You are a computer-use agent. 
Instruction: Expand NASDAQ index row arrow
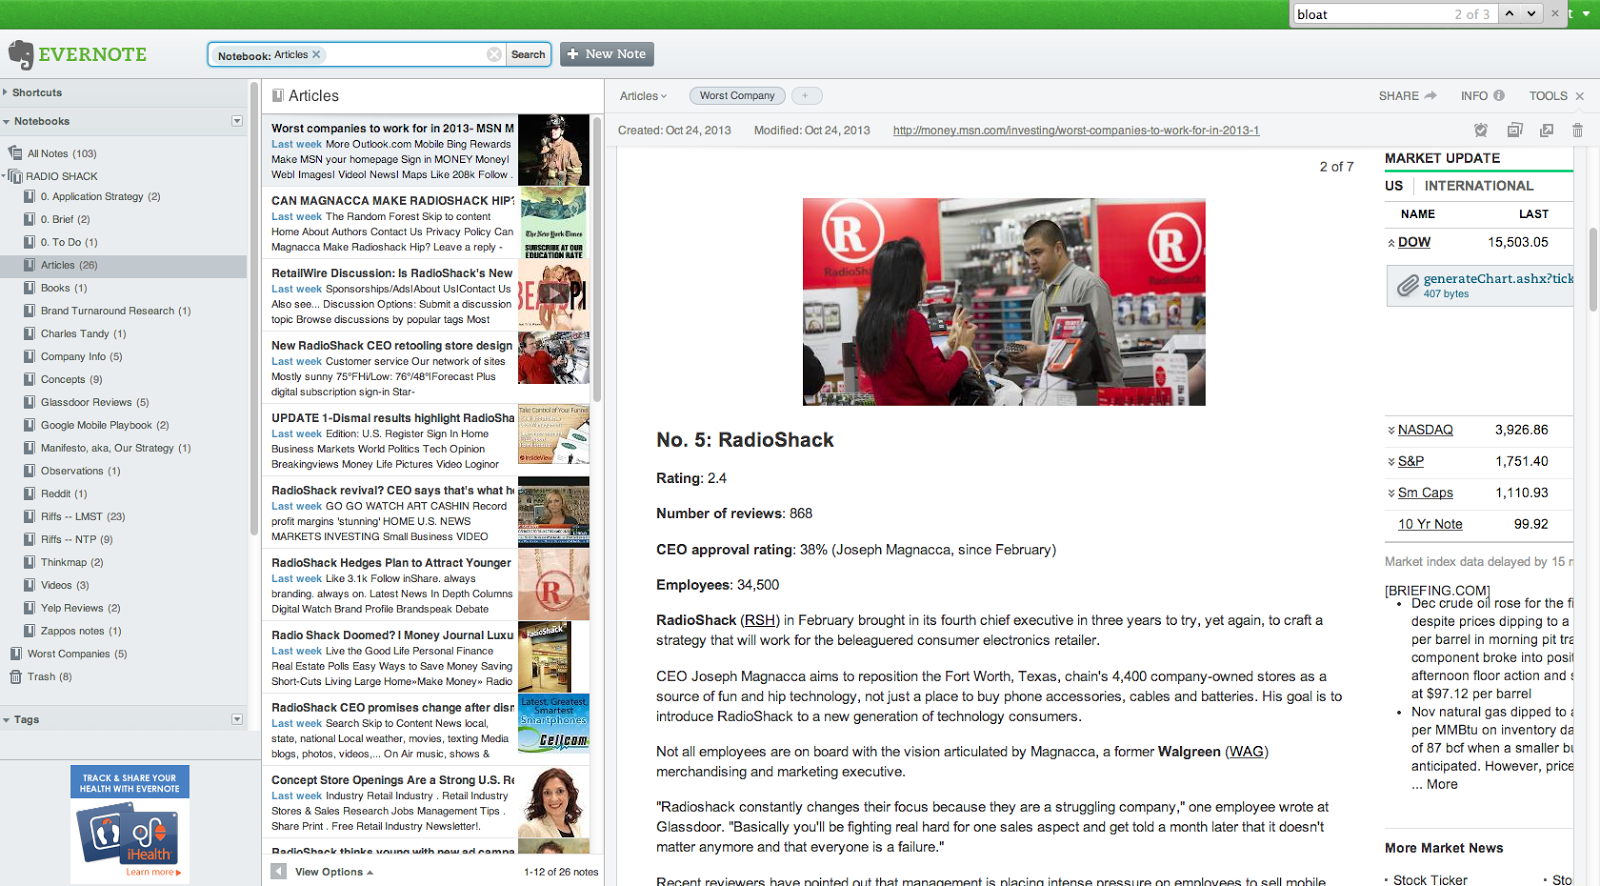pos(1391,430)
